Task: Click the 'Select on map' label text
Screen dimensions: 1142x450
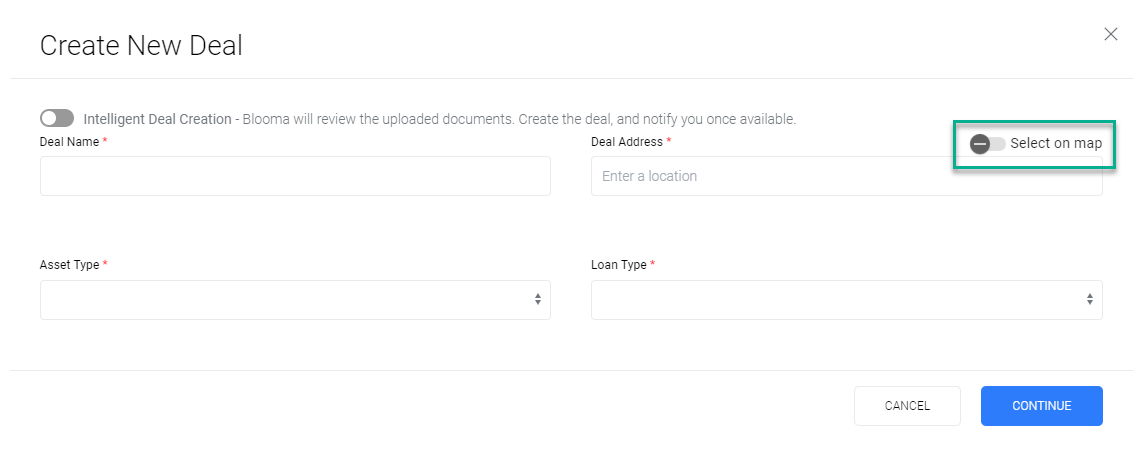Action: coord(1055,144)
